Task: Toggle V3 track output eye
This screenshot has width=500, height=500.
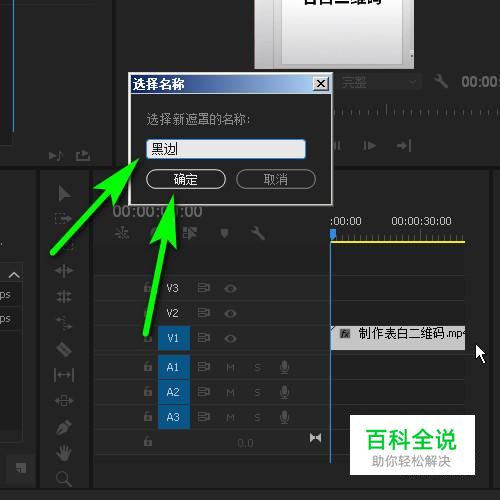Action: [230, 288]
